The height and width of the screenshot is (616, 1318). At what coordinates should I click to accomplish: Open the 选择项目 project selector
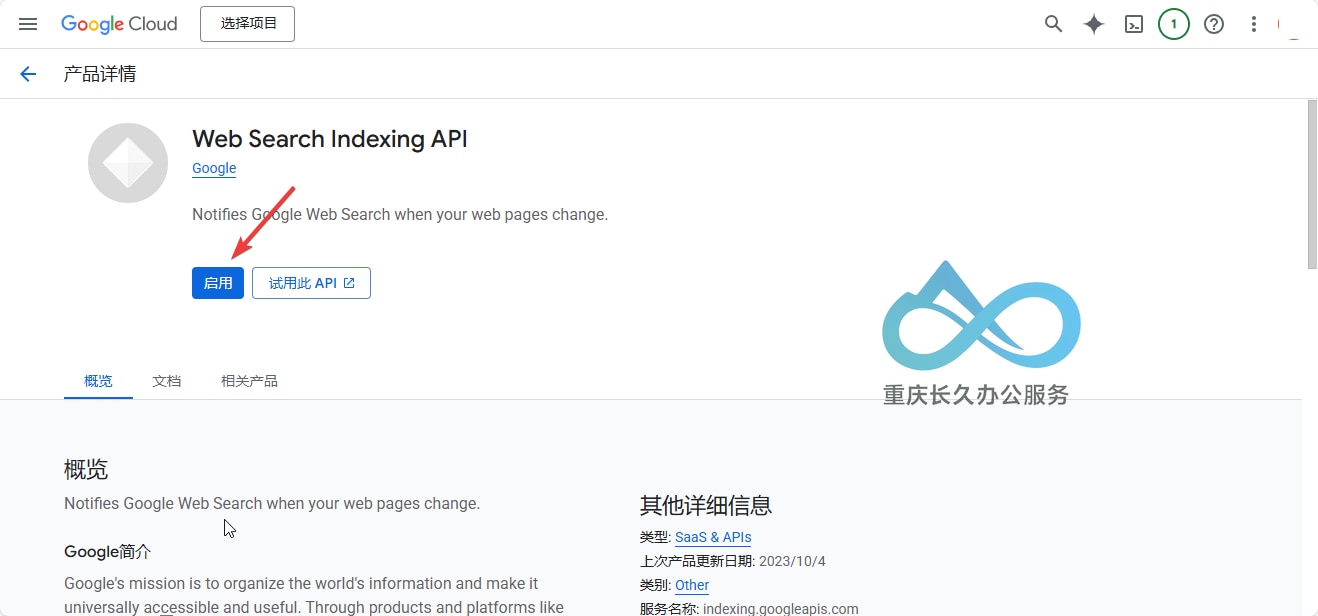coord(247,24)
